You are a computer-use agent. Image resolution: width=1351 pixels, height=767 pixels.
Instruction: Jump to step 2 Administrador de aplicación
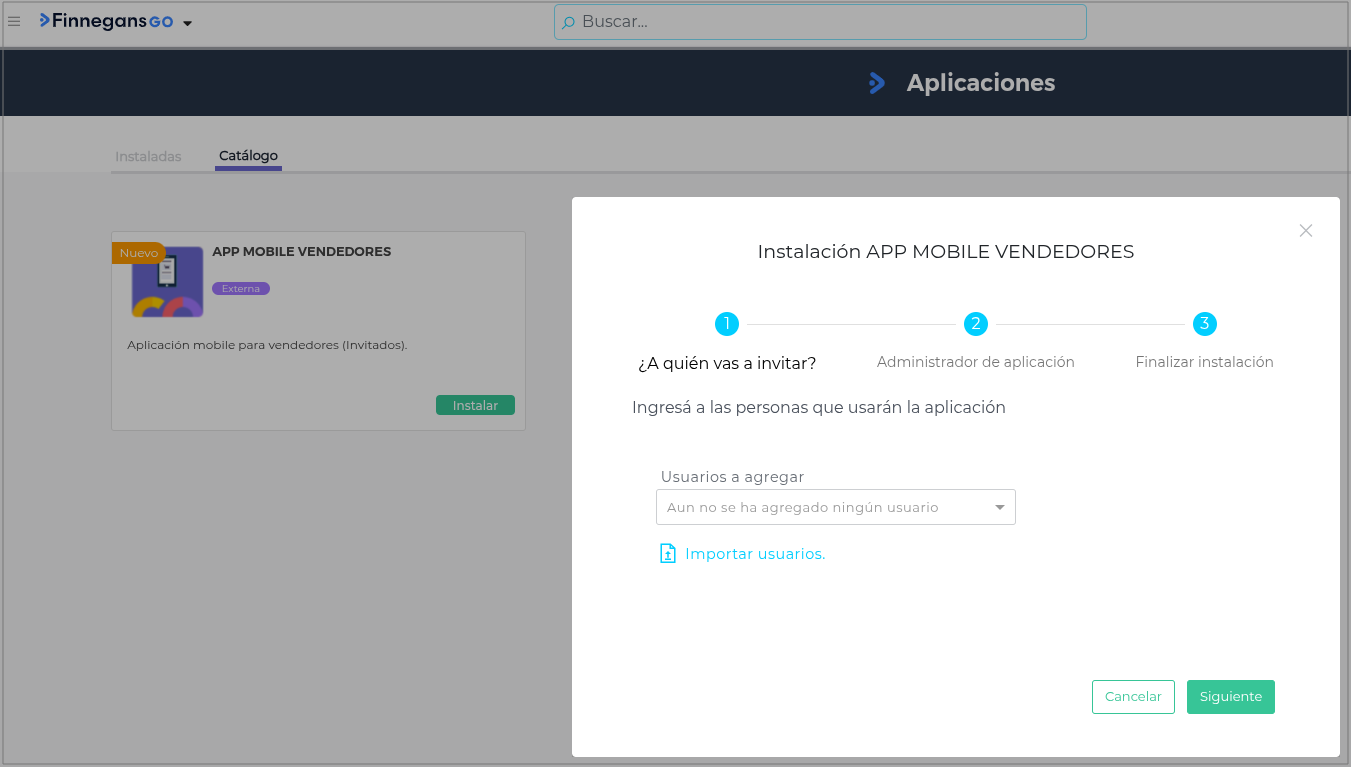point(975,324)
